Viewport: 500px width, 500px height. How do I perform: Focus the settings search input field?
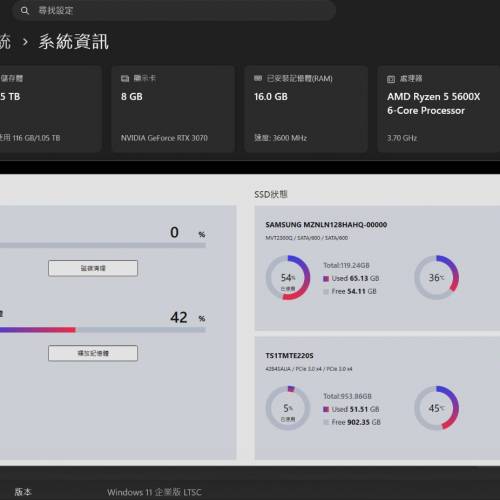[174, 10]
